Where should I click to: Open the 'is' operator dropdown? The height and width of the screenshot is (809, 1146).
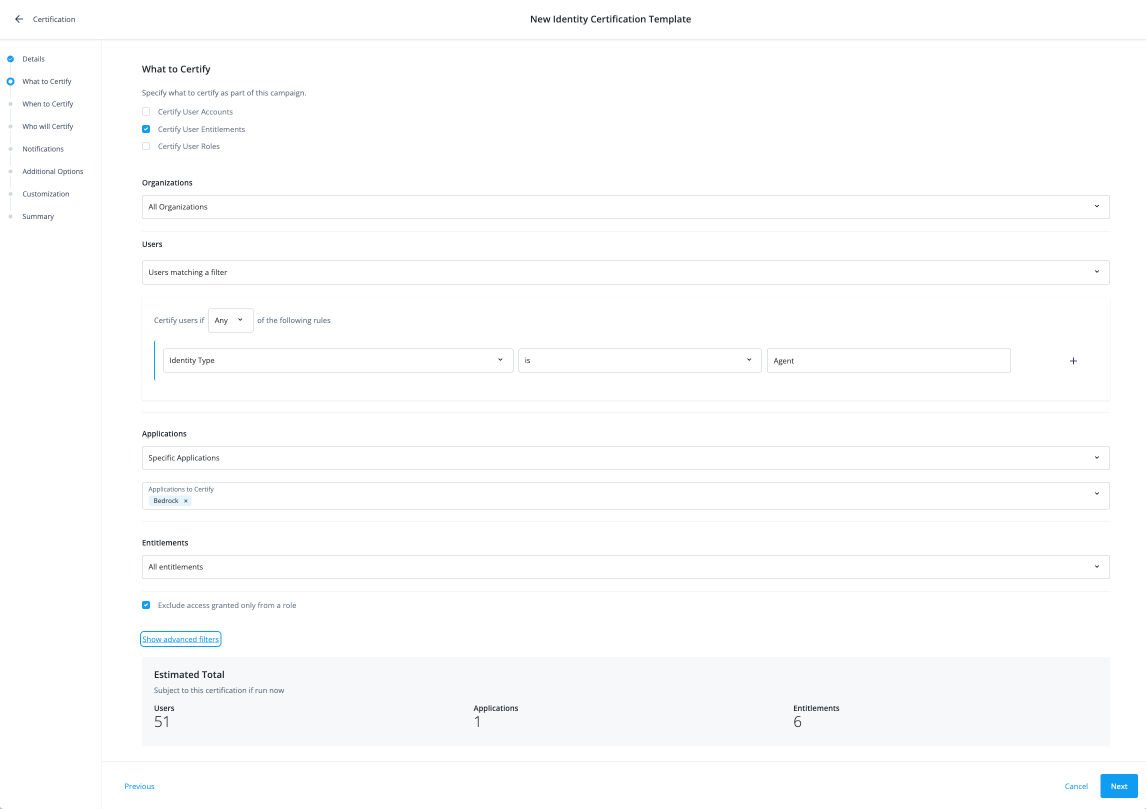640,360
